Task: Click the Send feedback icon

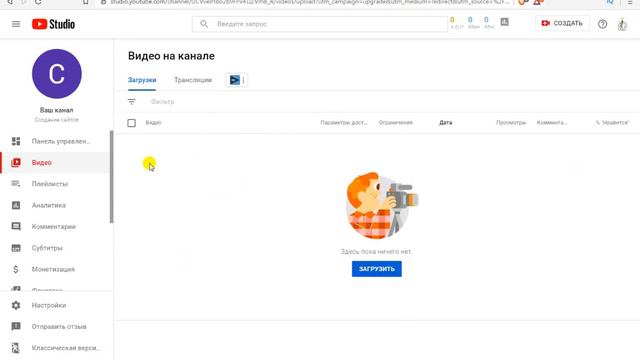Action: pyautogui.click(x=16, y=327)
